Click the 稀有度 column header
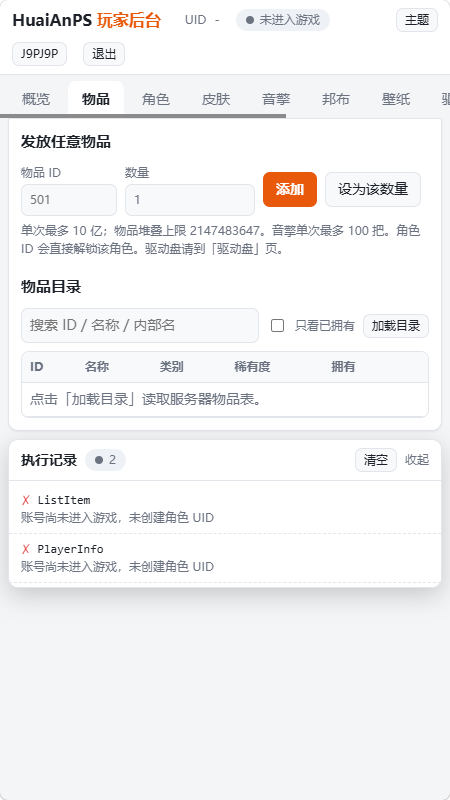The image size is (450, 800). pyautogui.click(x=252, y=367)
